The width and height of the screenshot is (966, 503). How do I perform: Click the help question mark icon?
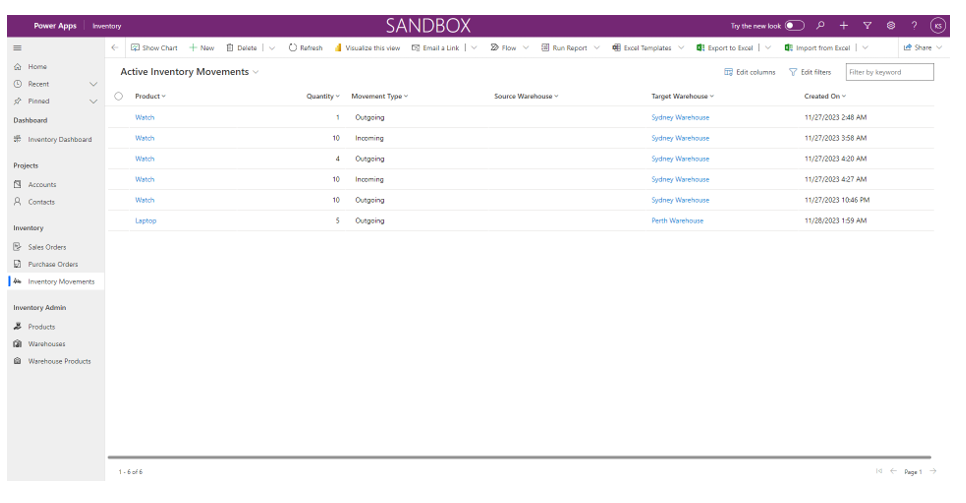click(914, 25)
